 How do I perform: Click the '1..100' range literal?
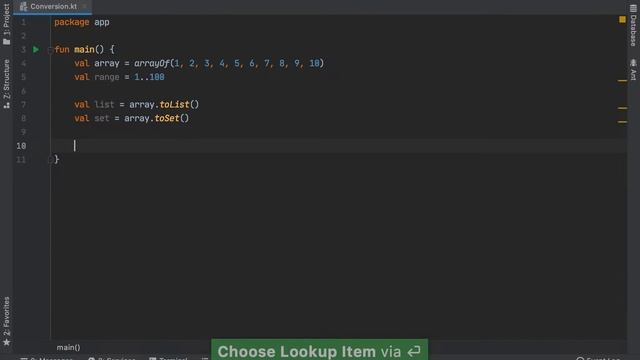tap(149, 77)
